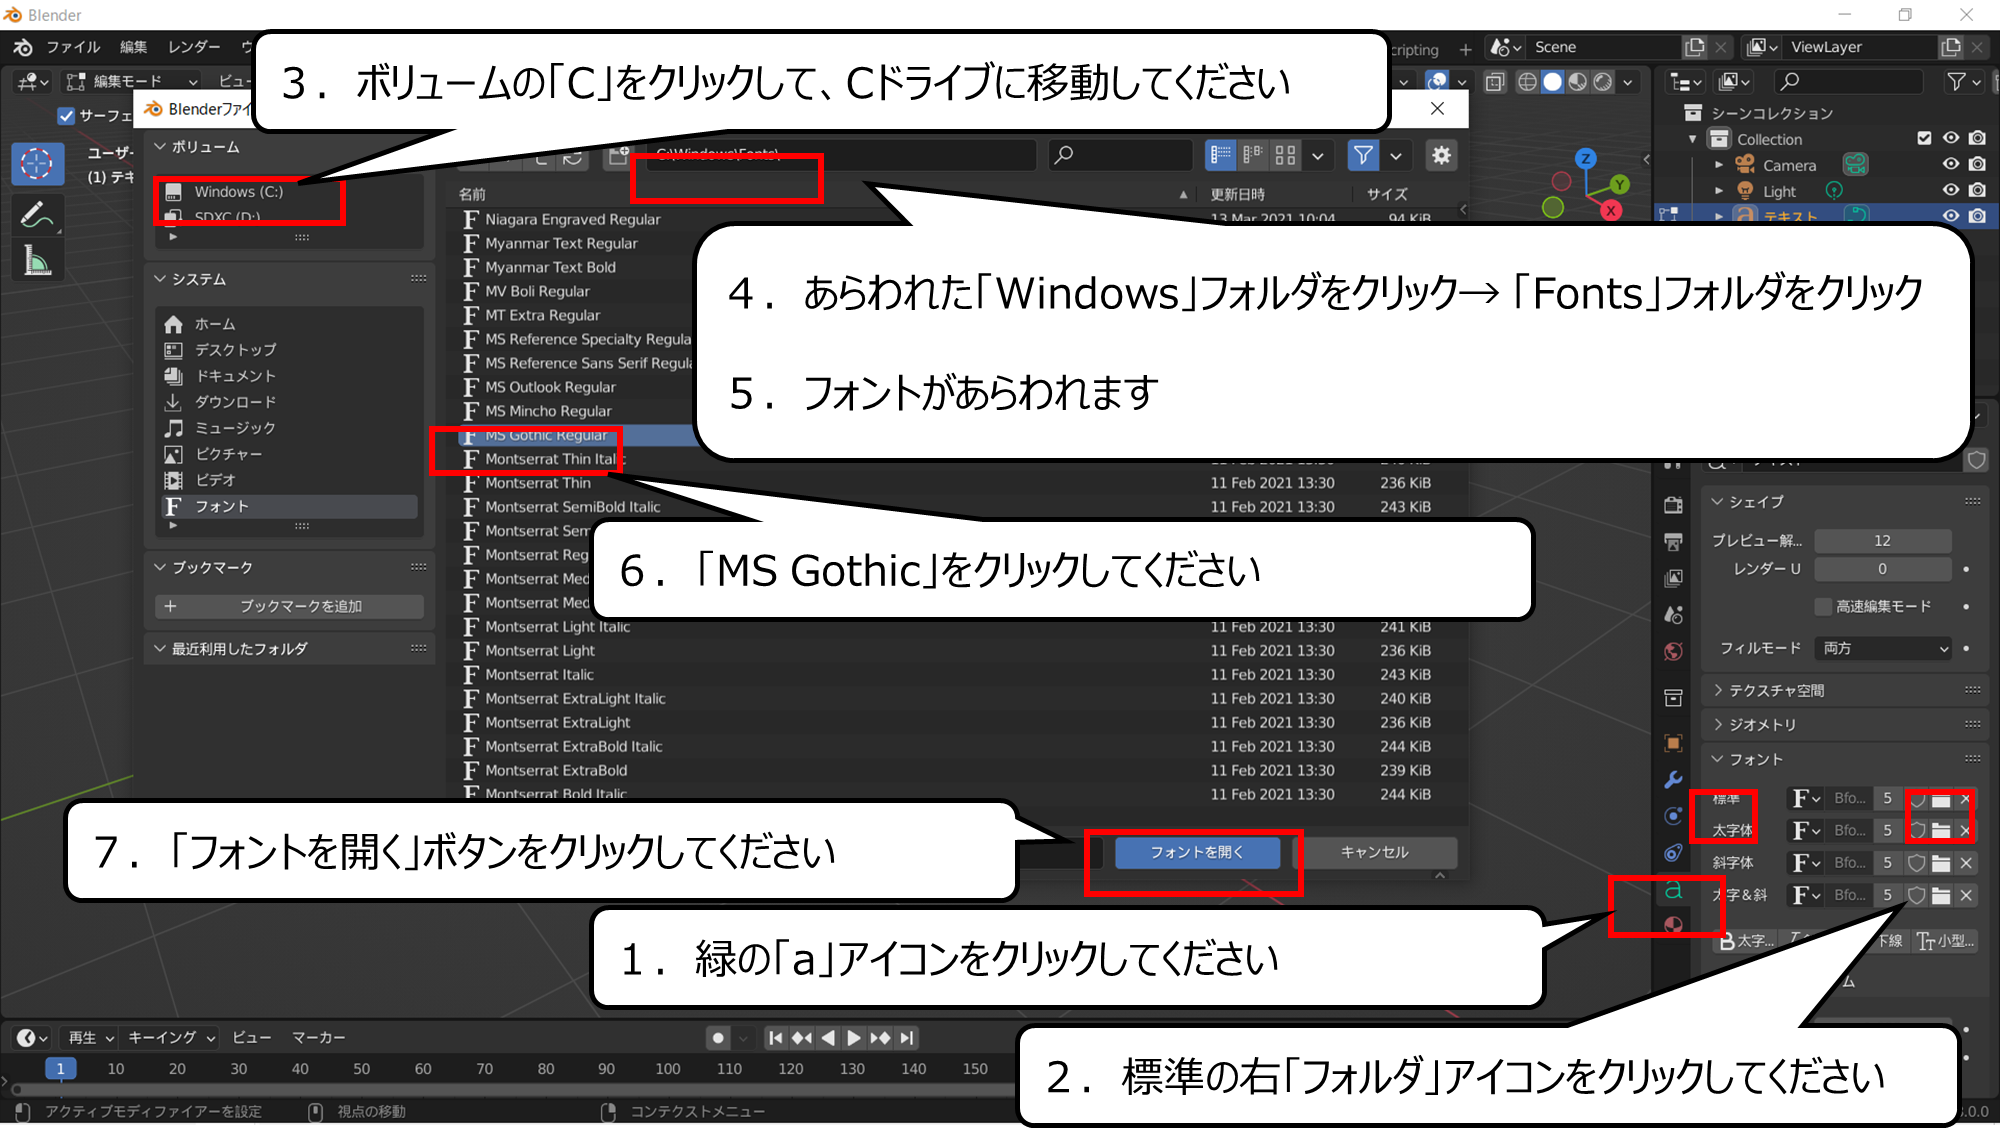2000x1128 pixels.
Task: Open the レンダー menu
Action: (194, 47)
